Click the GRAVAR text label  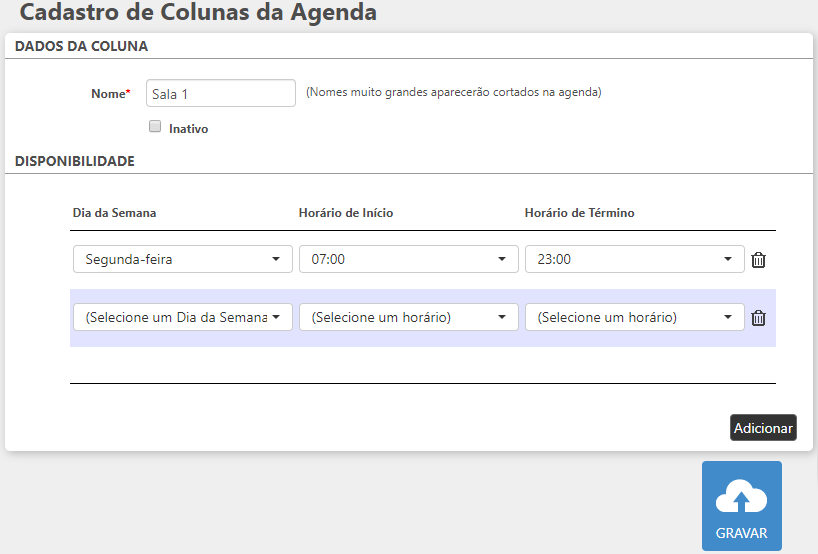pyautogui.click(x=741, y=533)
